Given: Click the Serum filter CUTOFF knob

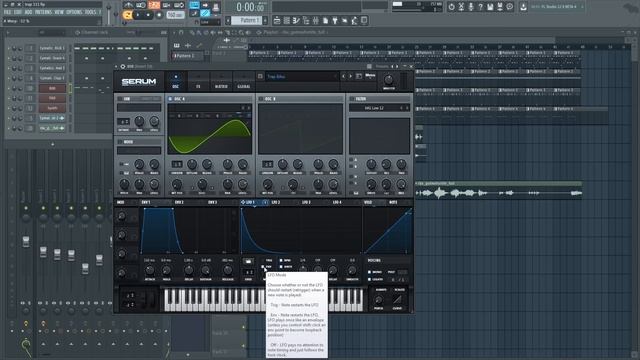Looking at the screenshot, I should 371,164.
